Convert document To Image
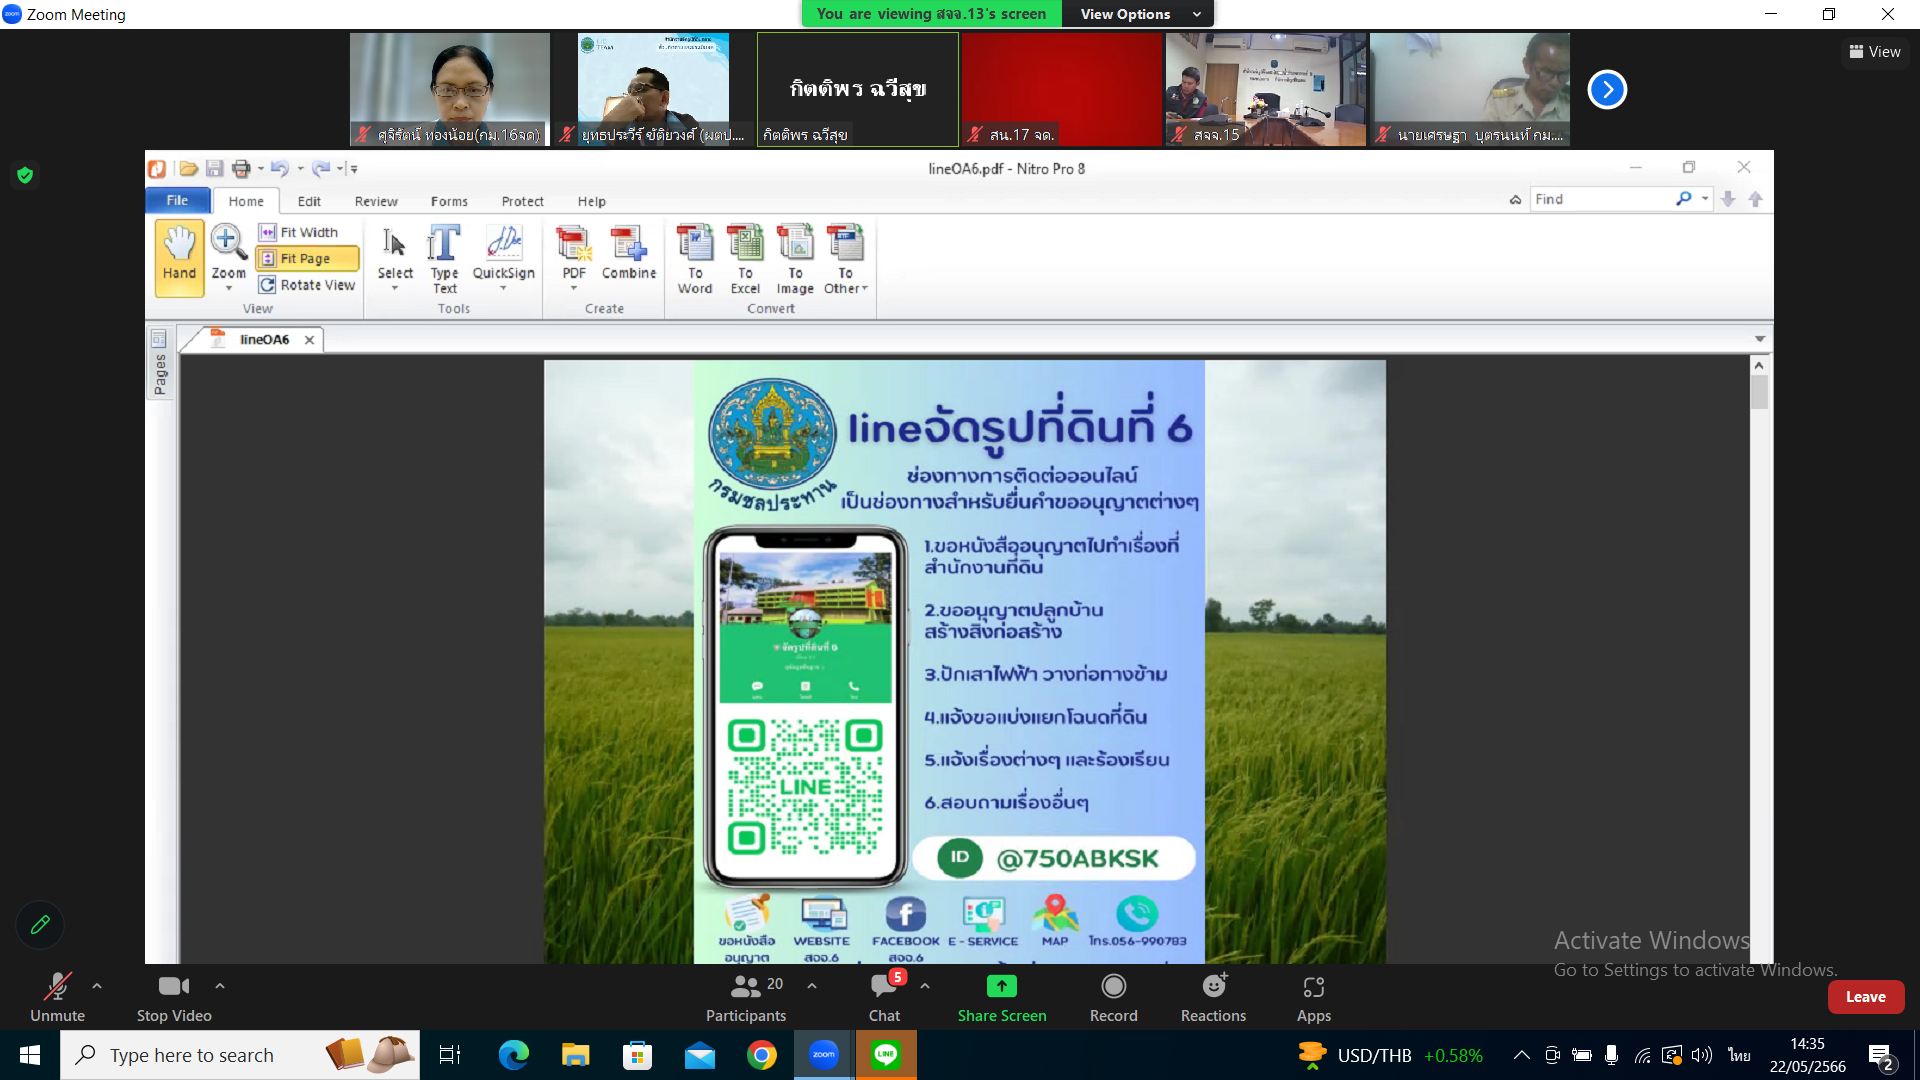This screenshot has width=1920, height=1080. [x=795, y=258]
